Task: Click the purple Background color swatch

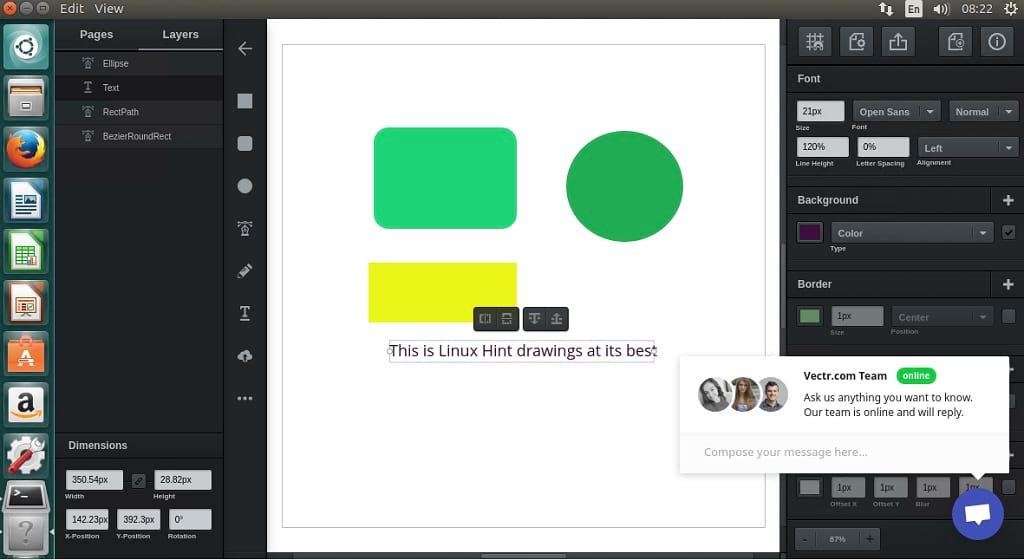Action: click(810, 232)
